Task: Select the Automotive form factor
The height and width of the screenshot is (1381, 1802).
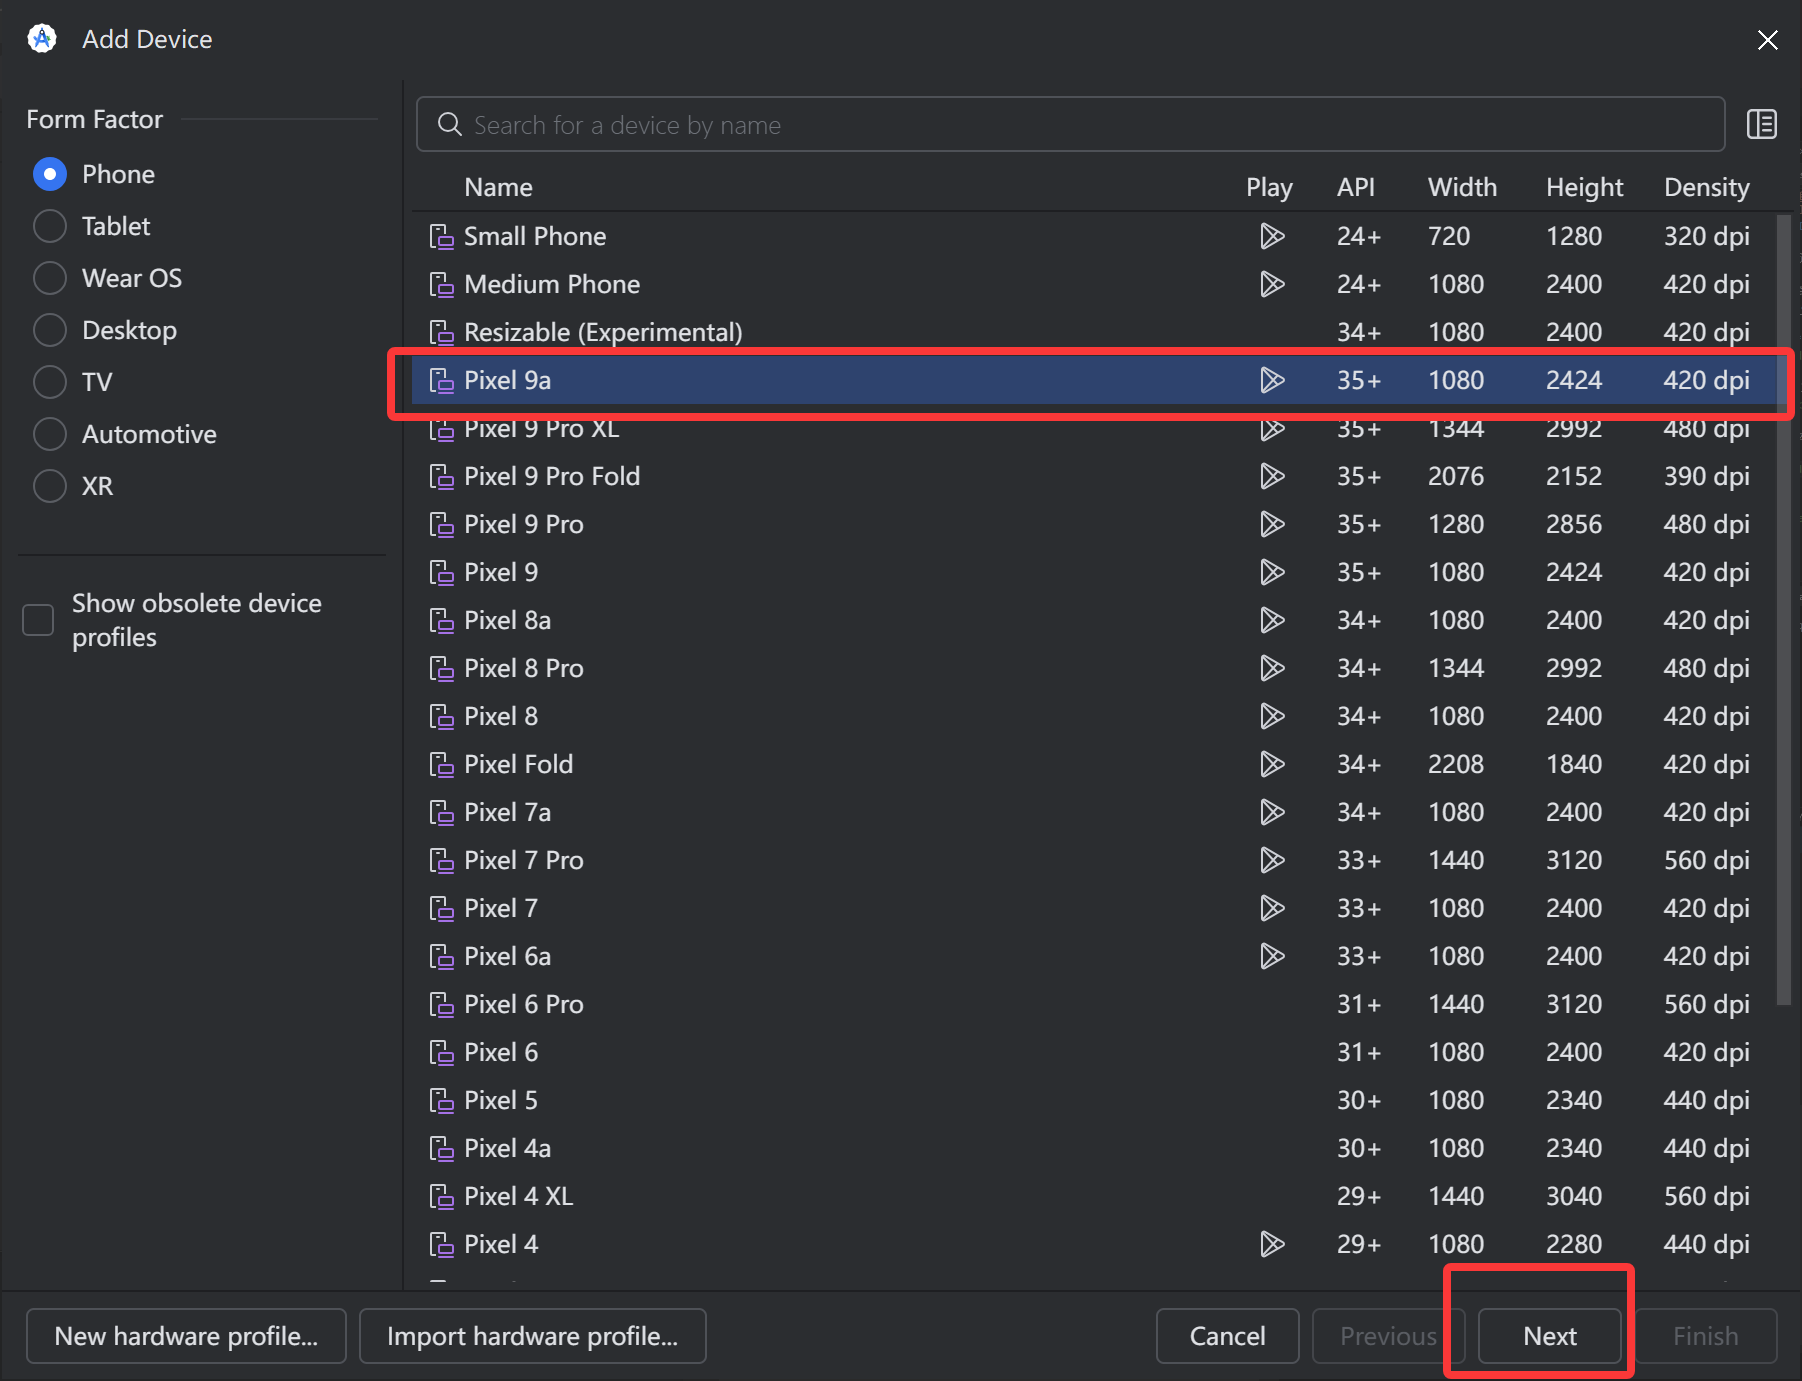Action: (50, 434)
